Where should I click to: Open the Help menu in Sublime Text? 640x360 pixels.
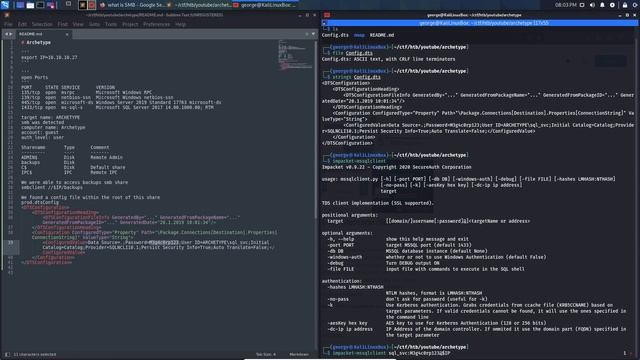click(x=180, y=24)
